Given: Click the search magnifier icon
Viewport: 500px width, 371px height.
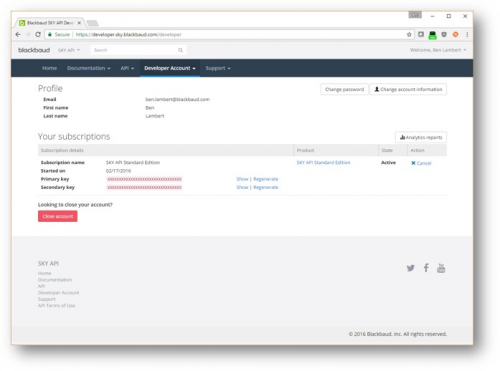Looking at the screenshot, I should point(180,50).
